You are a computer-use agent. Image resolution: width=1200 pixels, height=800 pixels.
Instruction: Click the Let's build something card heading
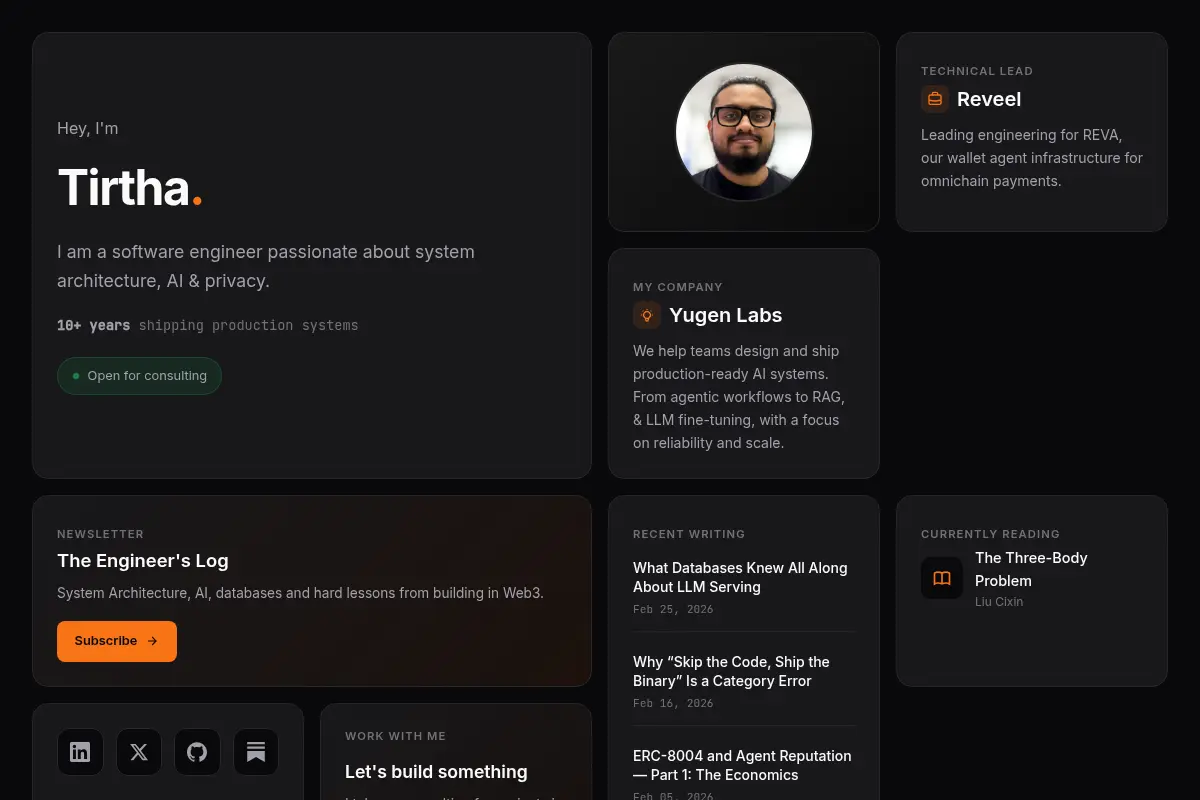pos(436,772)
